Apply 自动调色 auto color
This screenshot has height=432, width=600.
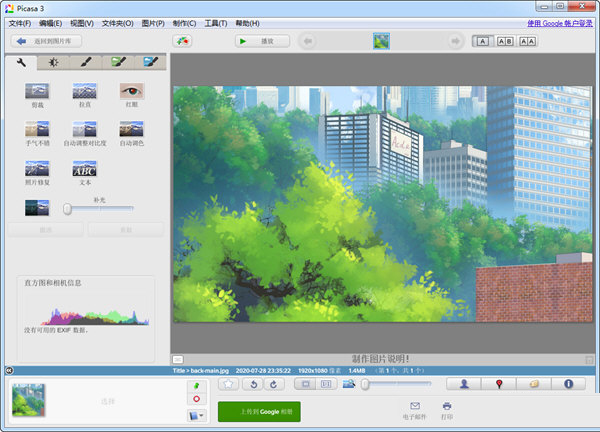click(132, 129)
